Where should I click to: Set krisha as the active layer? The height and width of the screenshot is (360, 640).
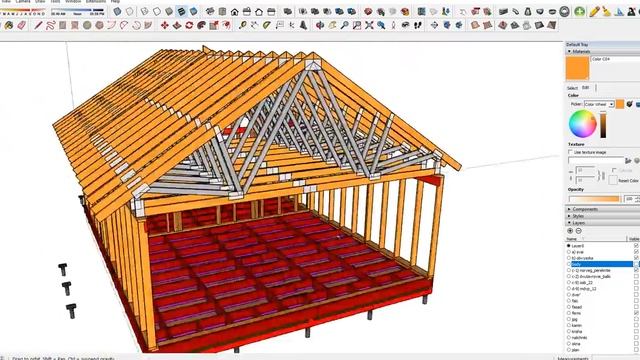(x=569, y=331)
